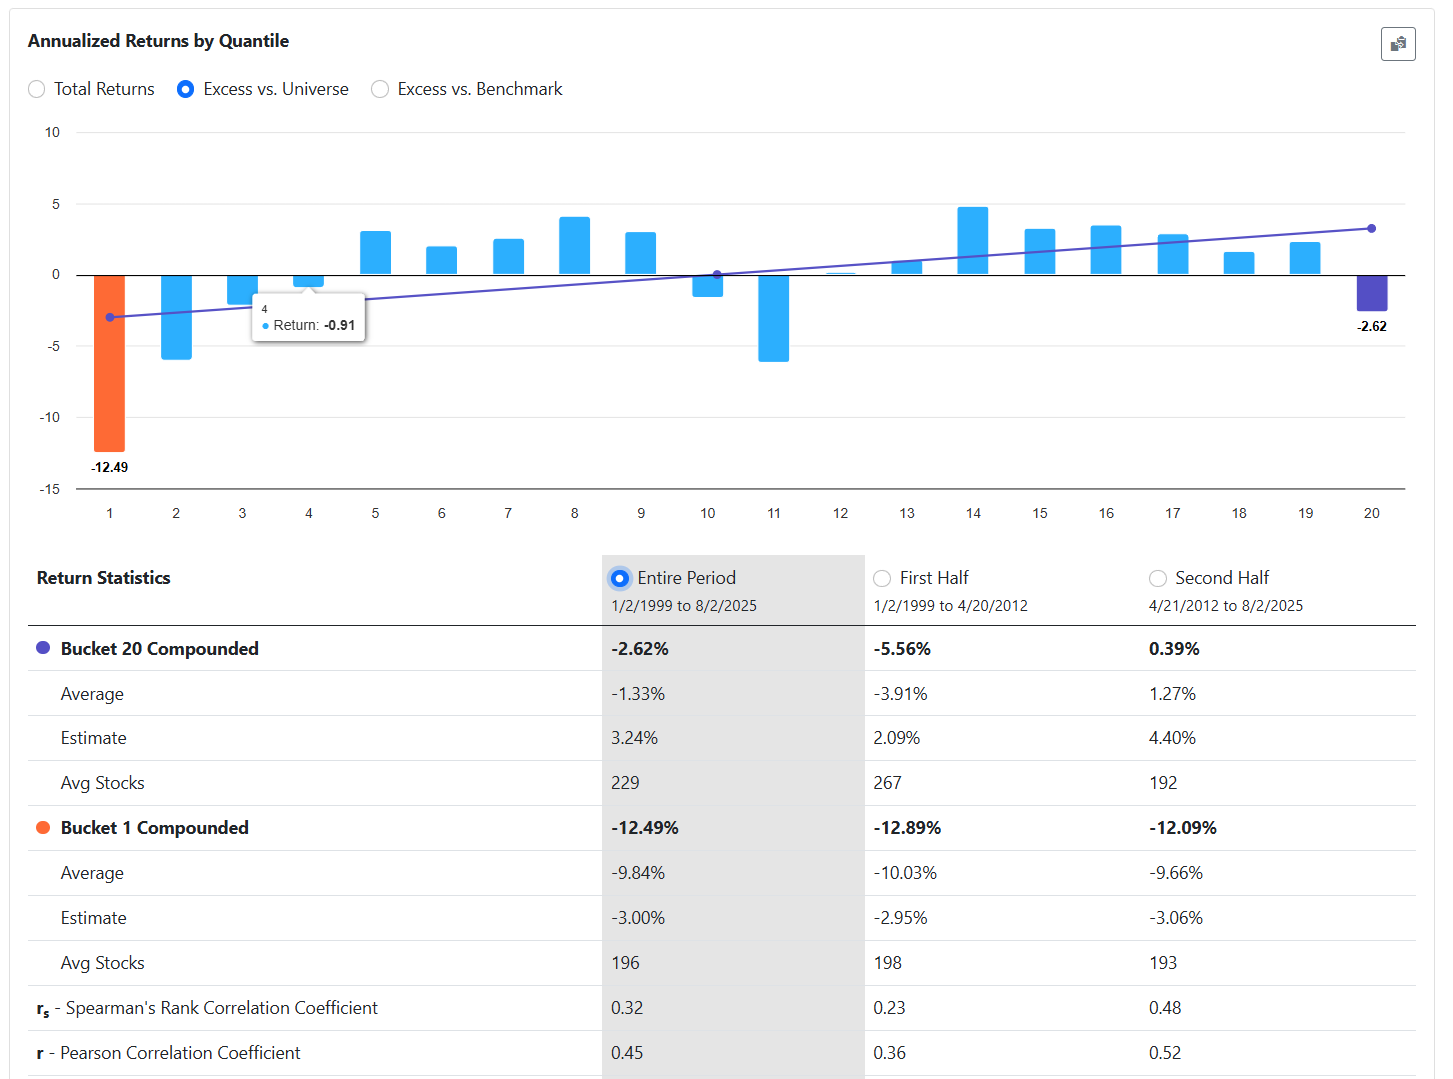
Task: Switch statistics to Second Half period
Action: click(1158, 578)
